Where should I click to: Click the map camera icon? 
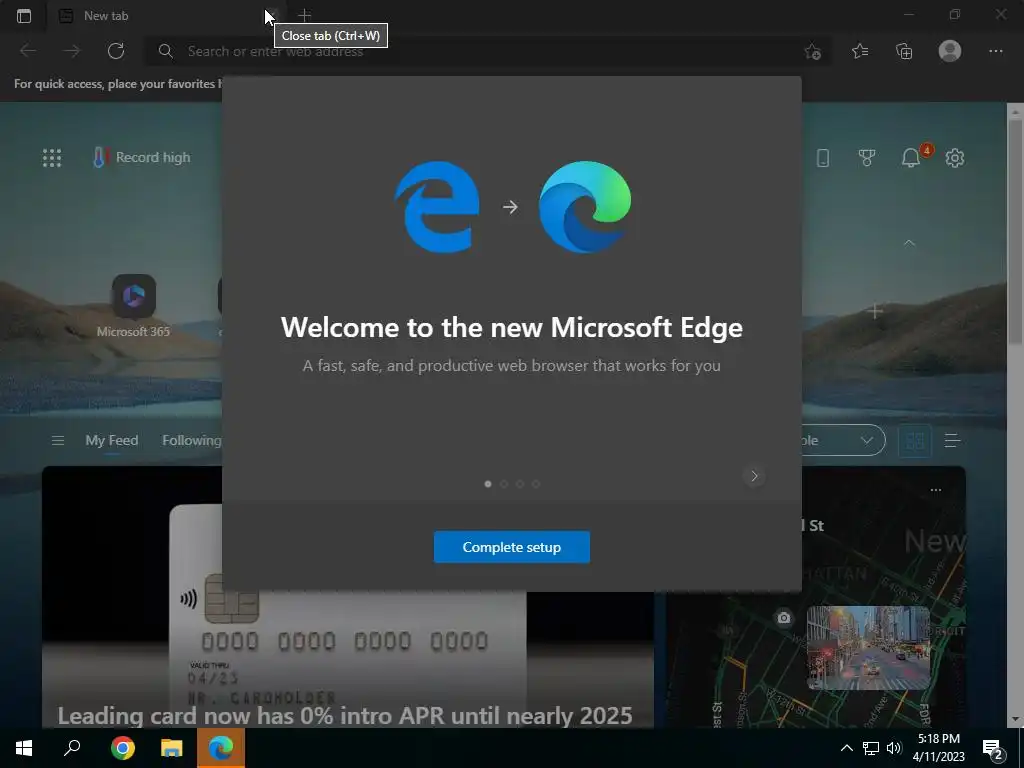[x=784, y=617]
